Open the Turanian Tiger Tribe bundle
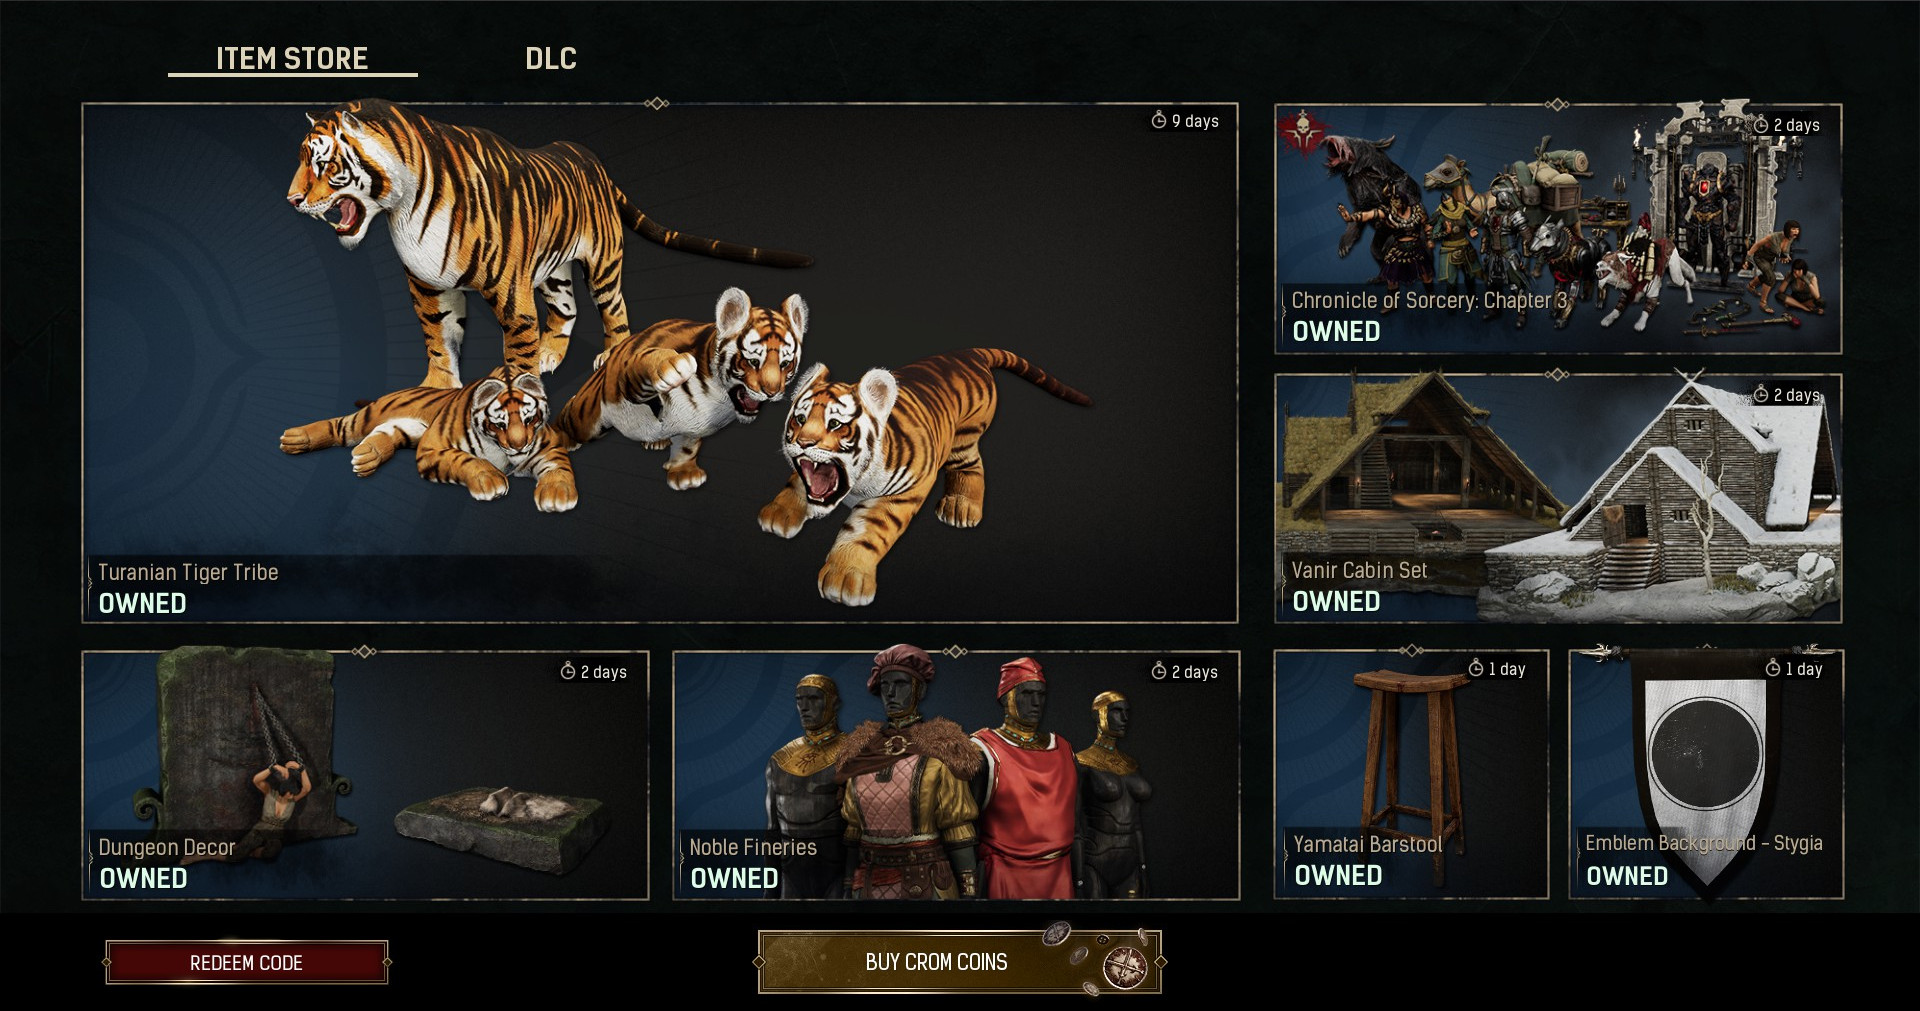1920x1011 pixels. click(x=660, y=363)
